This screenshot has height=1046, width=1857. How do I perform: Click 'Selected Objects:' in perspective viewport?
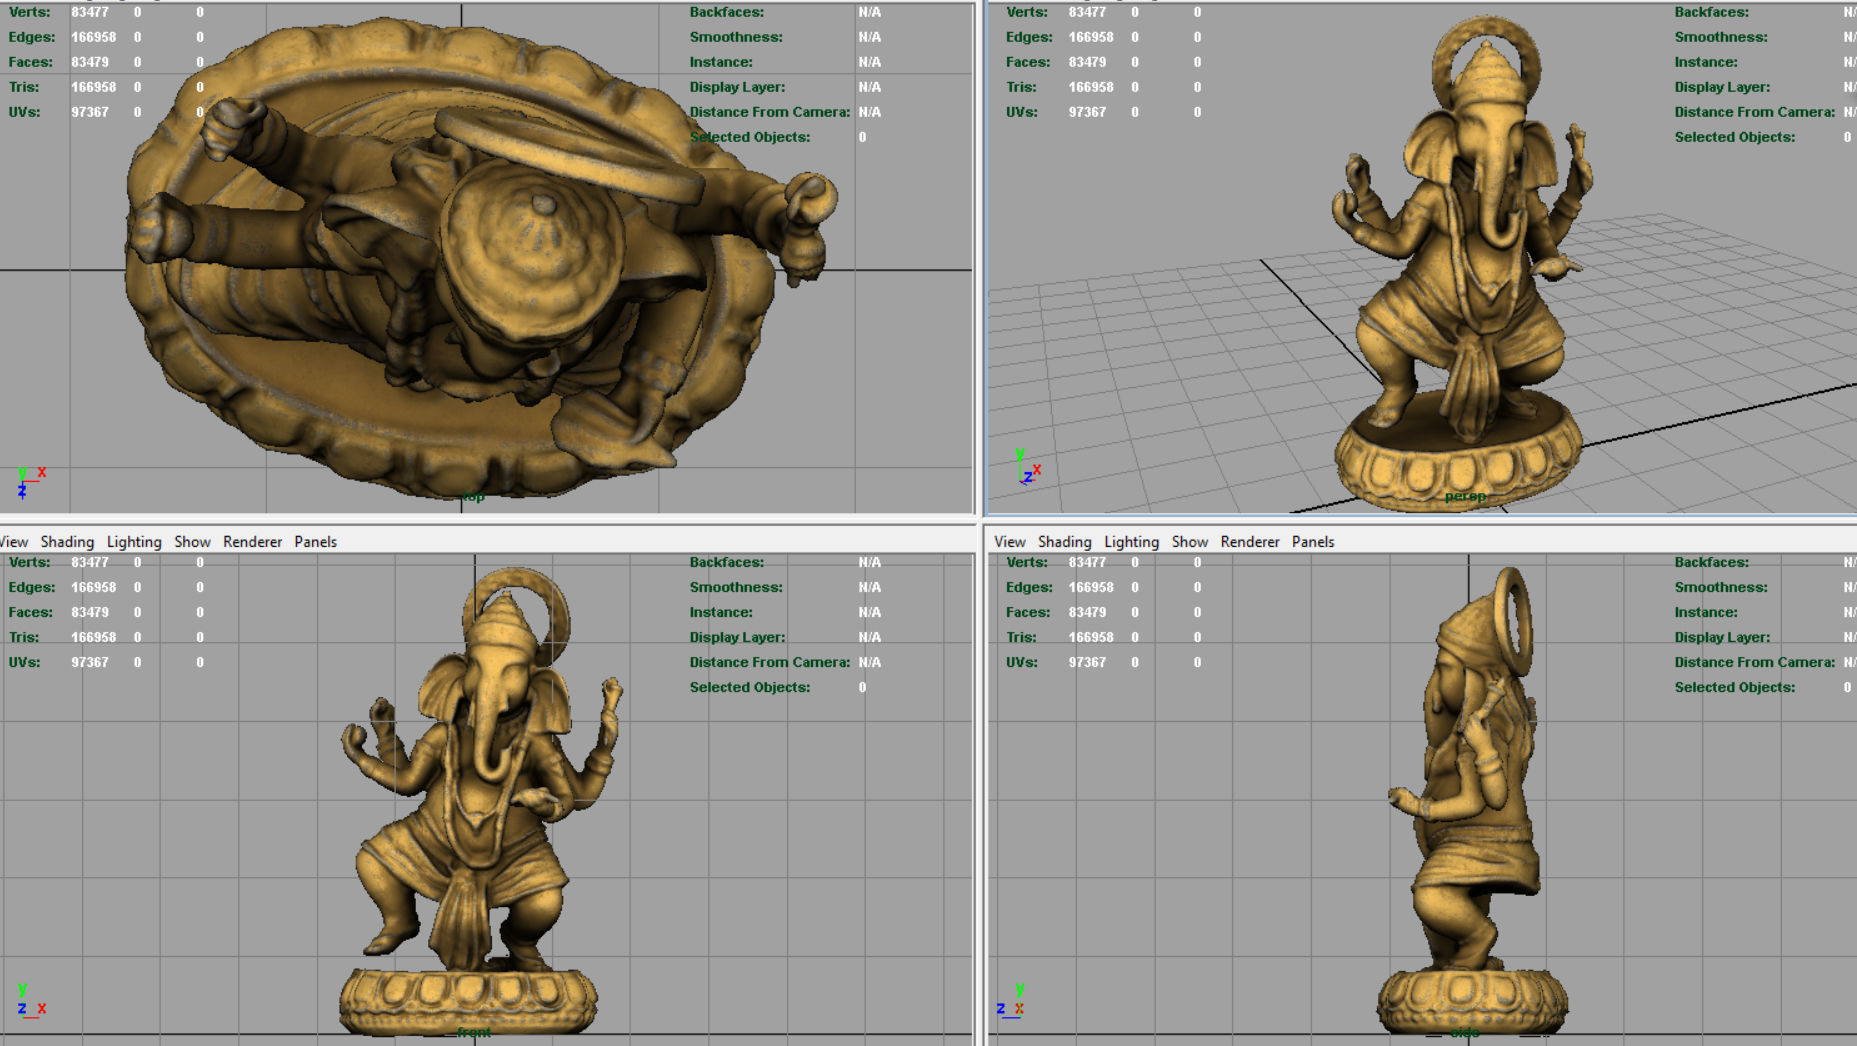pos(1735,137)
